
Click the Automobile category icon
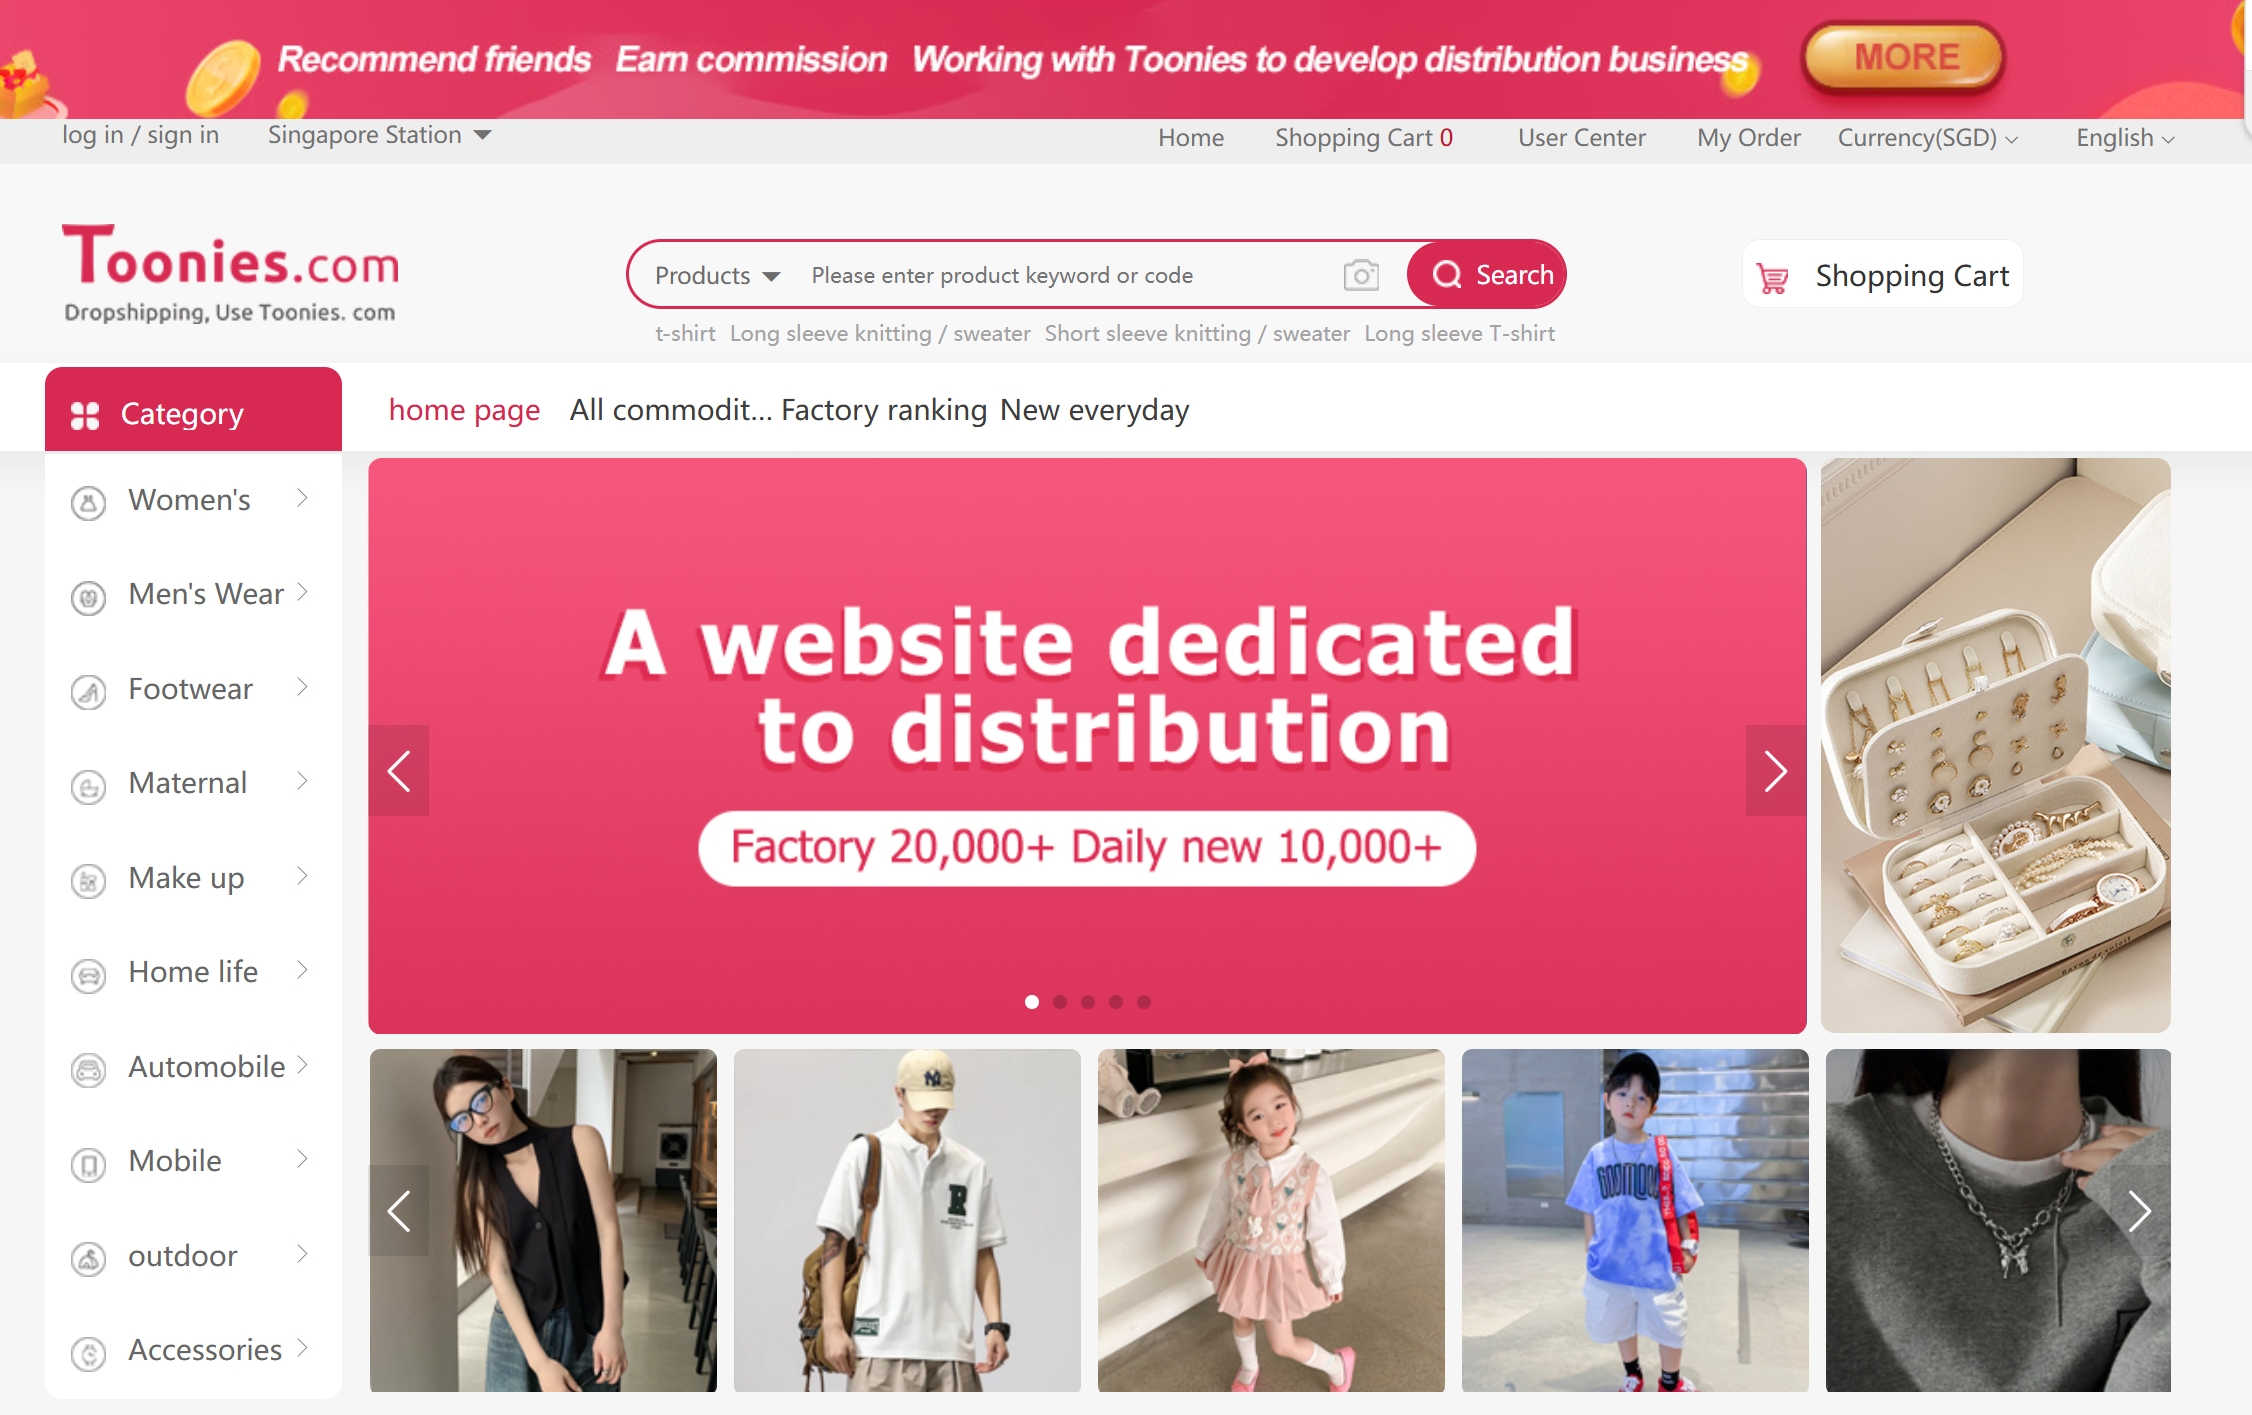88,1069
